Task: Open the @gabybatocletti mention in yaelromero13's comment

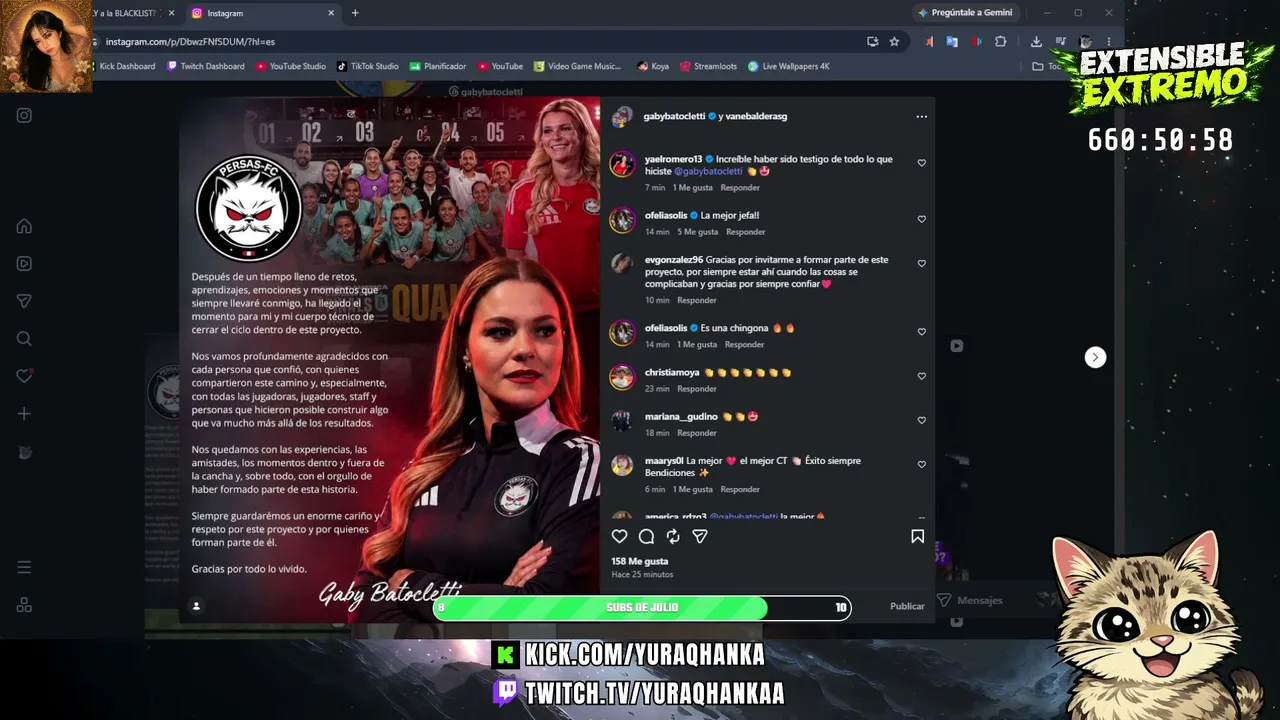Action: click(708, 171)
